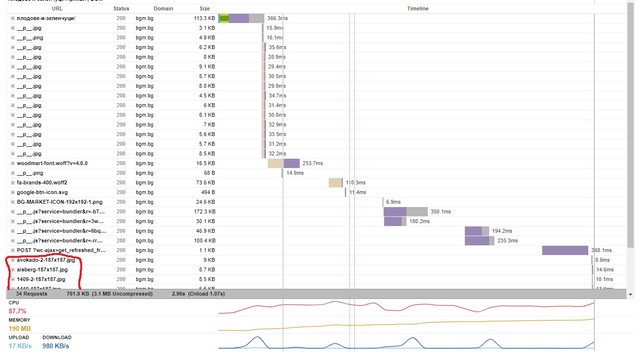Image resolution: width=640 pixels, height=363 pixels.
Task: Click the 368.1ms POST request timing bar
Action: tap(565, 250)
